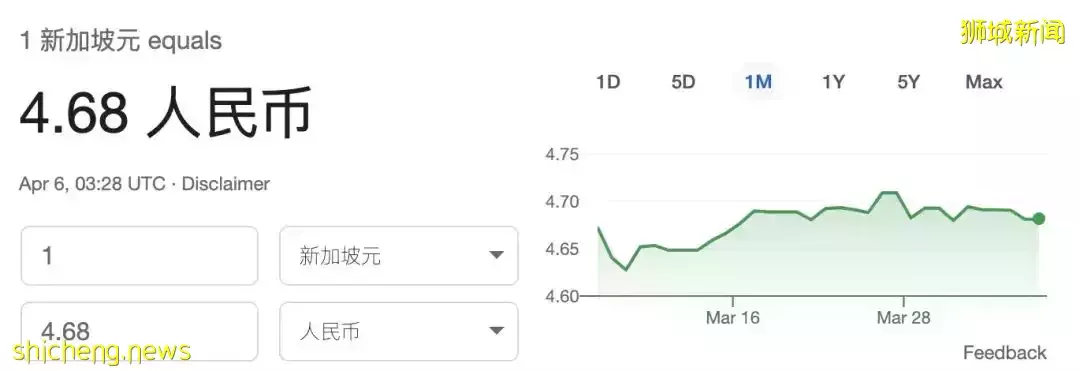Click the Mar 28 axis marker
1080x371 pixels.
[x=903, y=318]
